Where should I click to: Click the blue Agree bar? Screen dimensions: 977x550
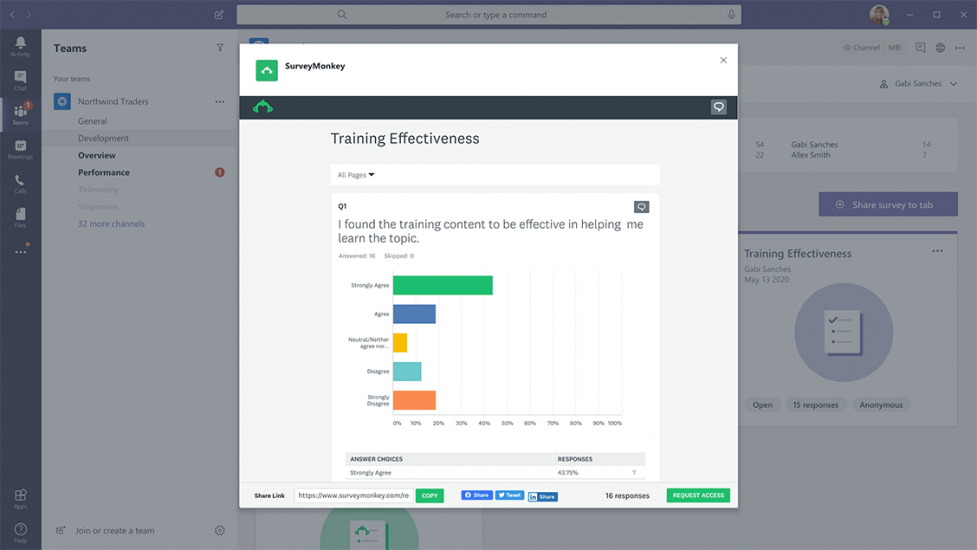pos(414,314)
